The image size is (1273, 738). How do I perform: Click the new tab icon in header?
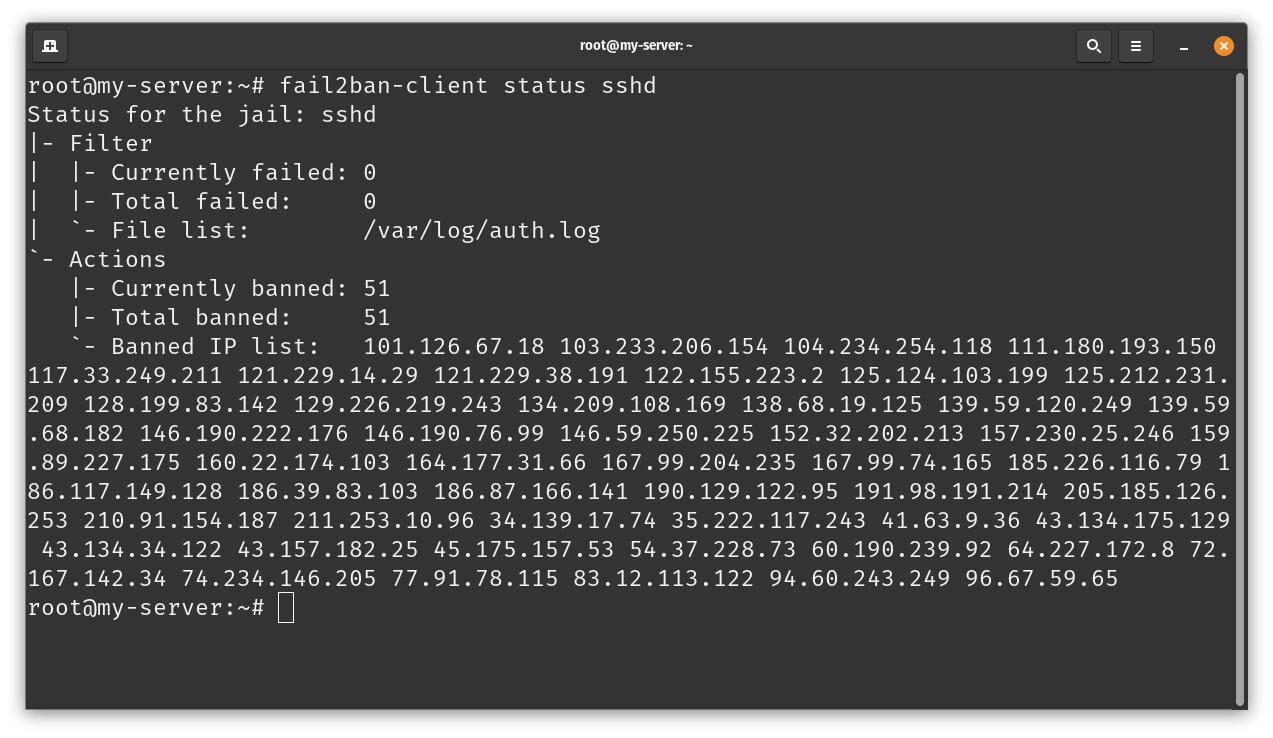(x=50, y=46)
